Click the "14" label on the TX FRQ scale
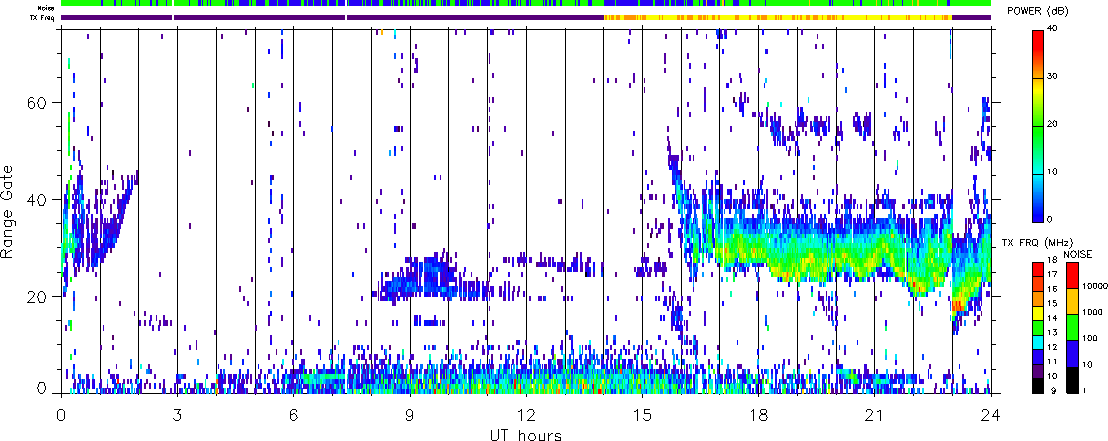This screenshot has width=1108, height=441. [x=1052, y=318]
